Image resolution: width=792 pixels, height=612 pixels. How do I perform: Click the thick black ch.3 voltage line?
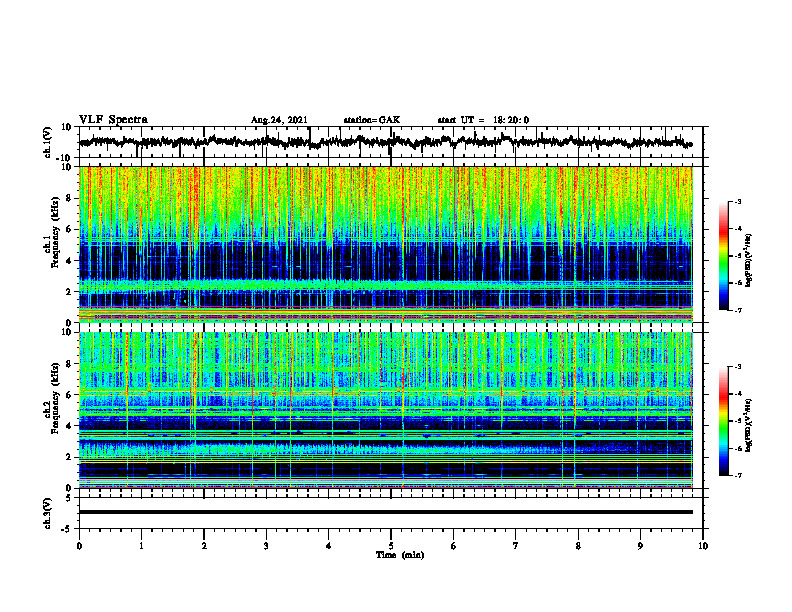coord(385,512)
